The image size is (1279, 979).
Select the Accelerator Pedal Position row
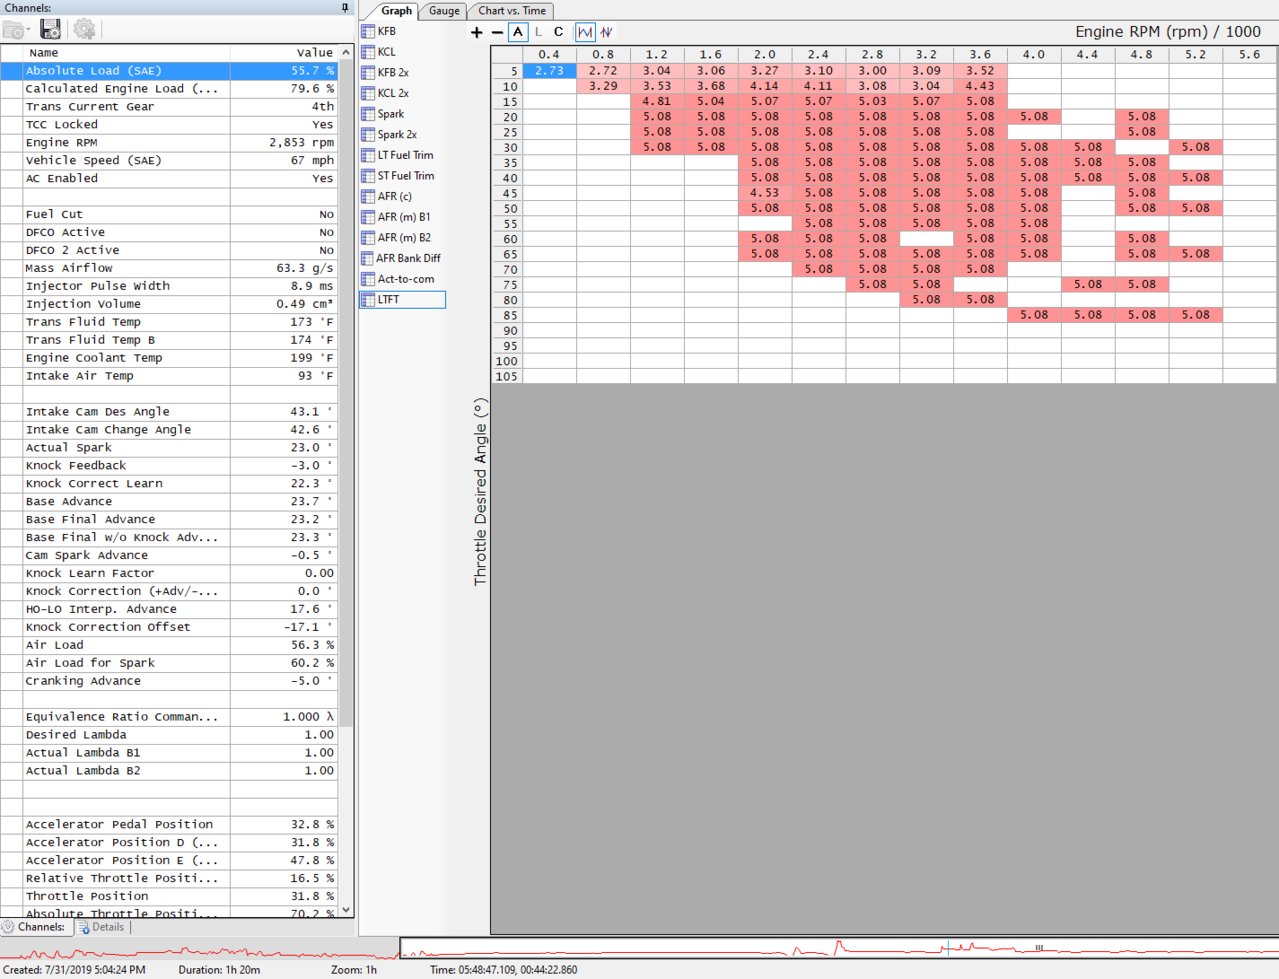pos(169,825)
